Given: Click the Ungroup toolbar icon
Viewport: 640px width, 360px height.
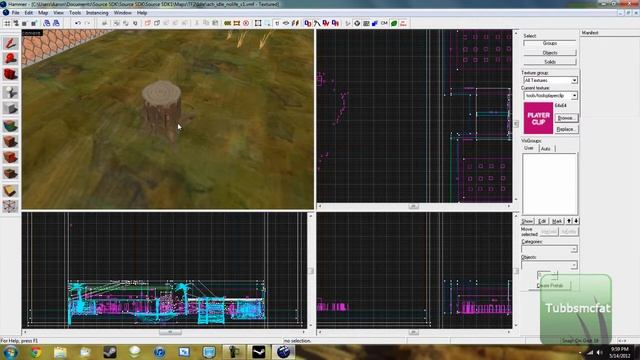Looking at the screenshot, I should click(126, 23).
